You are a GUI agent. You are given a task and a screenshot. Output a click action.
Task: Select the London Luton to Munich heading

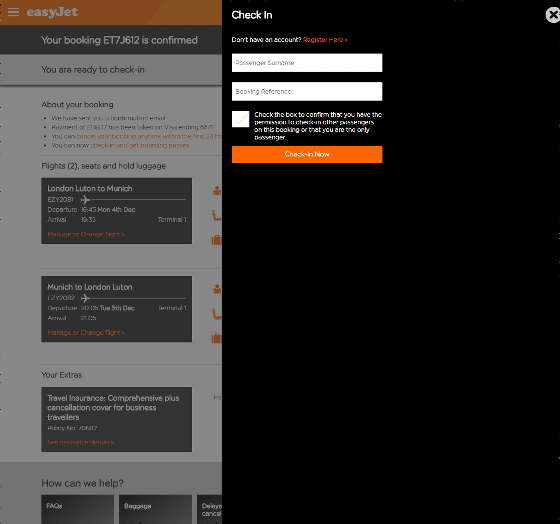tap(90, 189)
